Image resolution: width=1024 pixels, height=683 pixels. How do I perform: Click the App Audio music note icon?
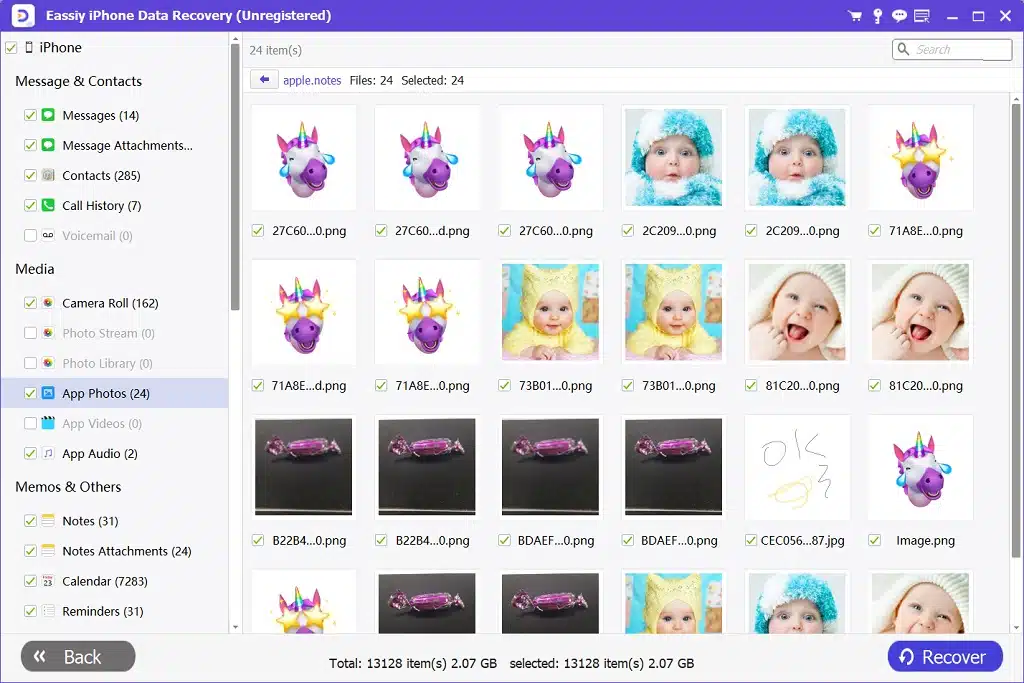[47, 454]
